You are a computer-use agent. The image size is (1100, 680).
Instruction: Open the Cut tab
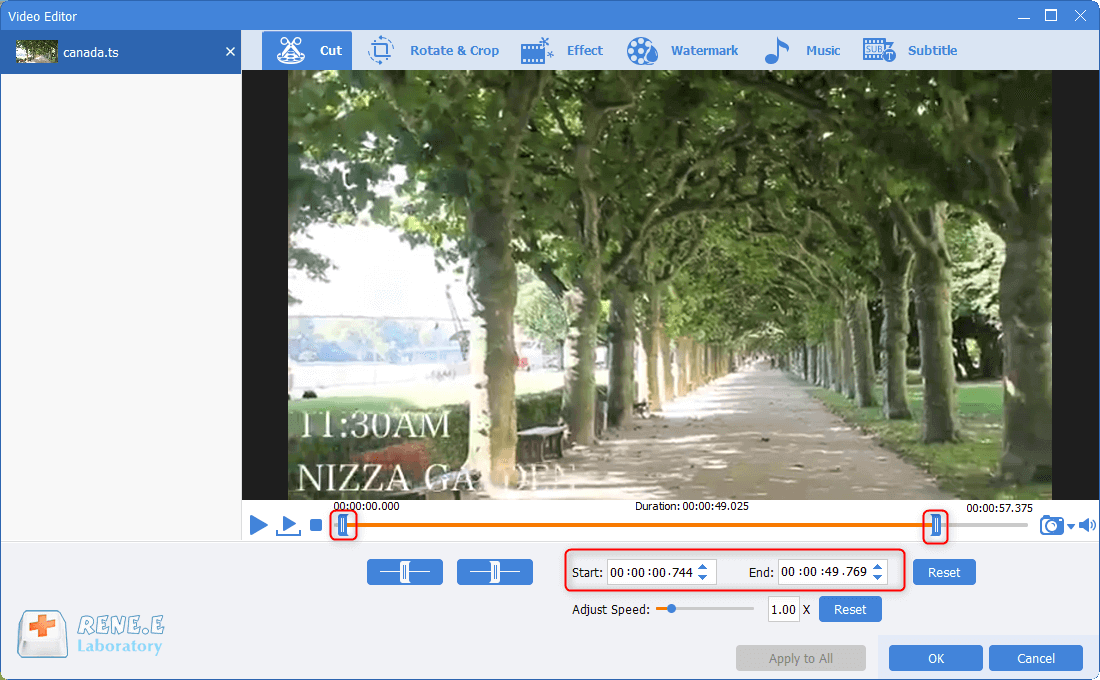[307, 51]
